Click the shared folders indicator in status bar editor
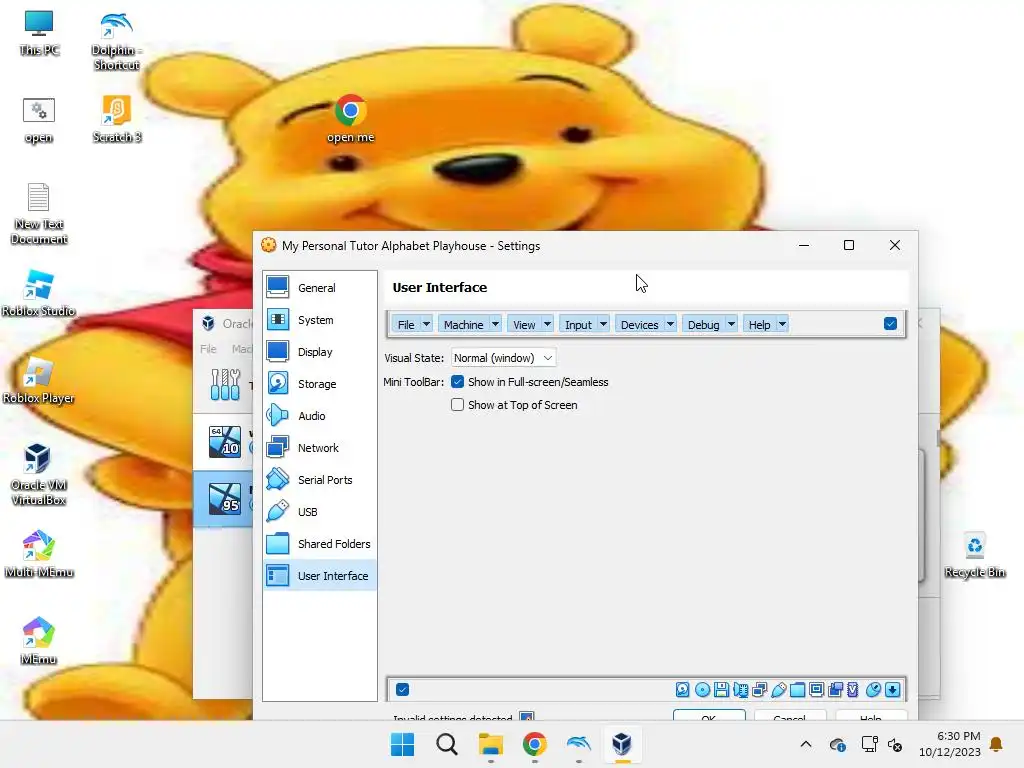The height and width of the screenshot is (768, 1024). pyautogui.click(x=797, y=690)
